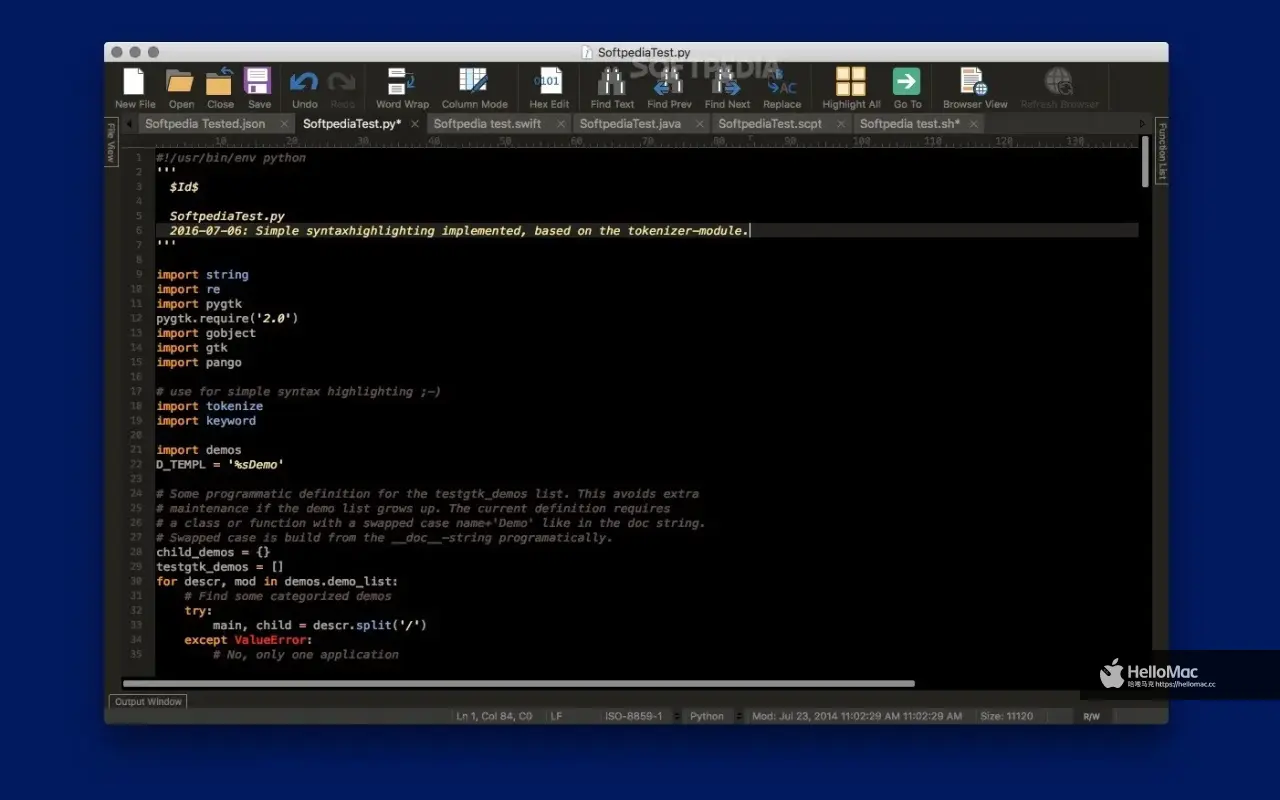Switch to the SoftpediaTest.scpt tab

click(770, 124)
